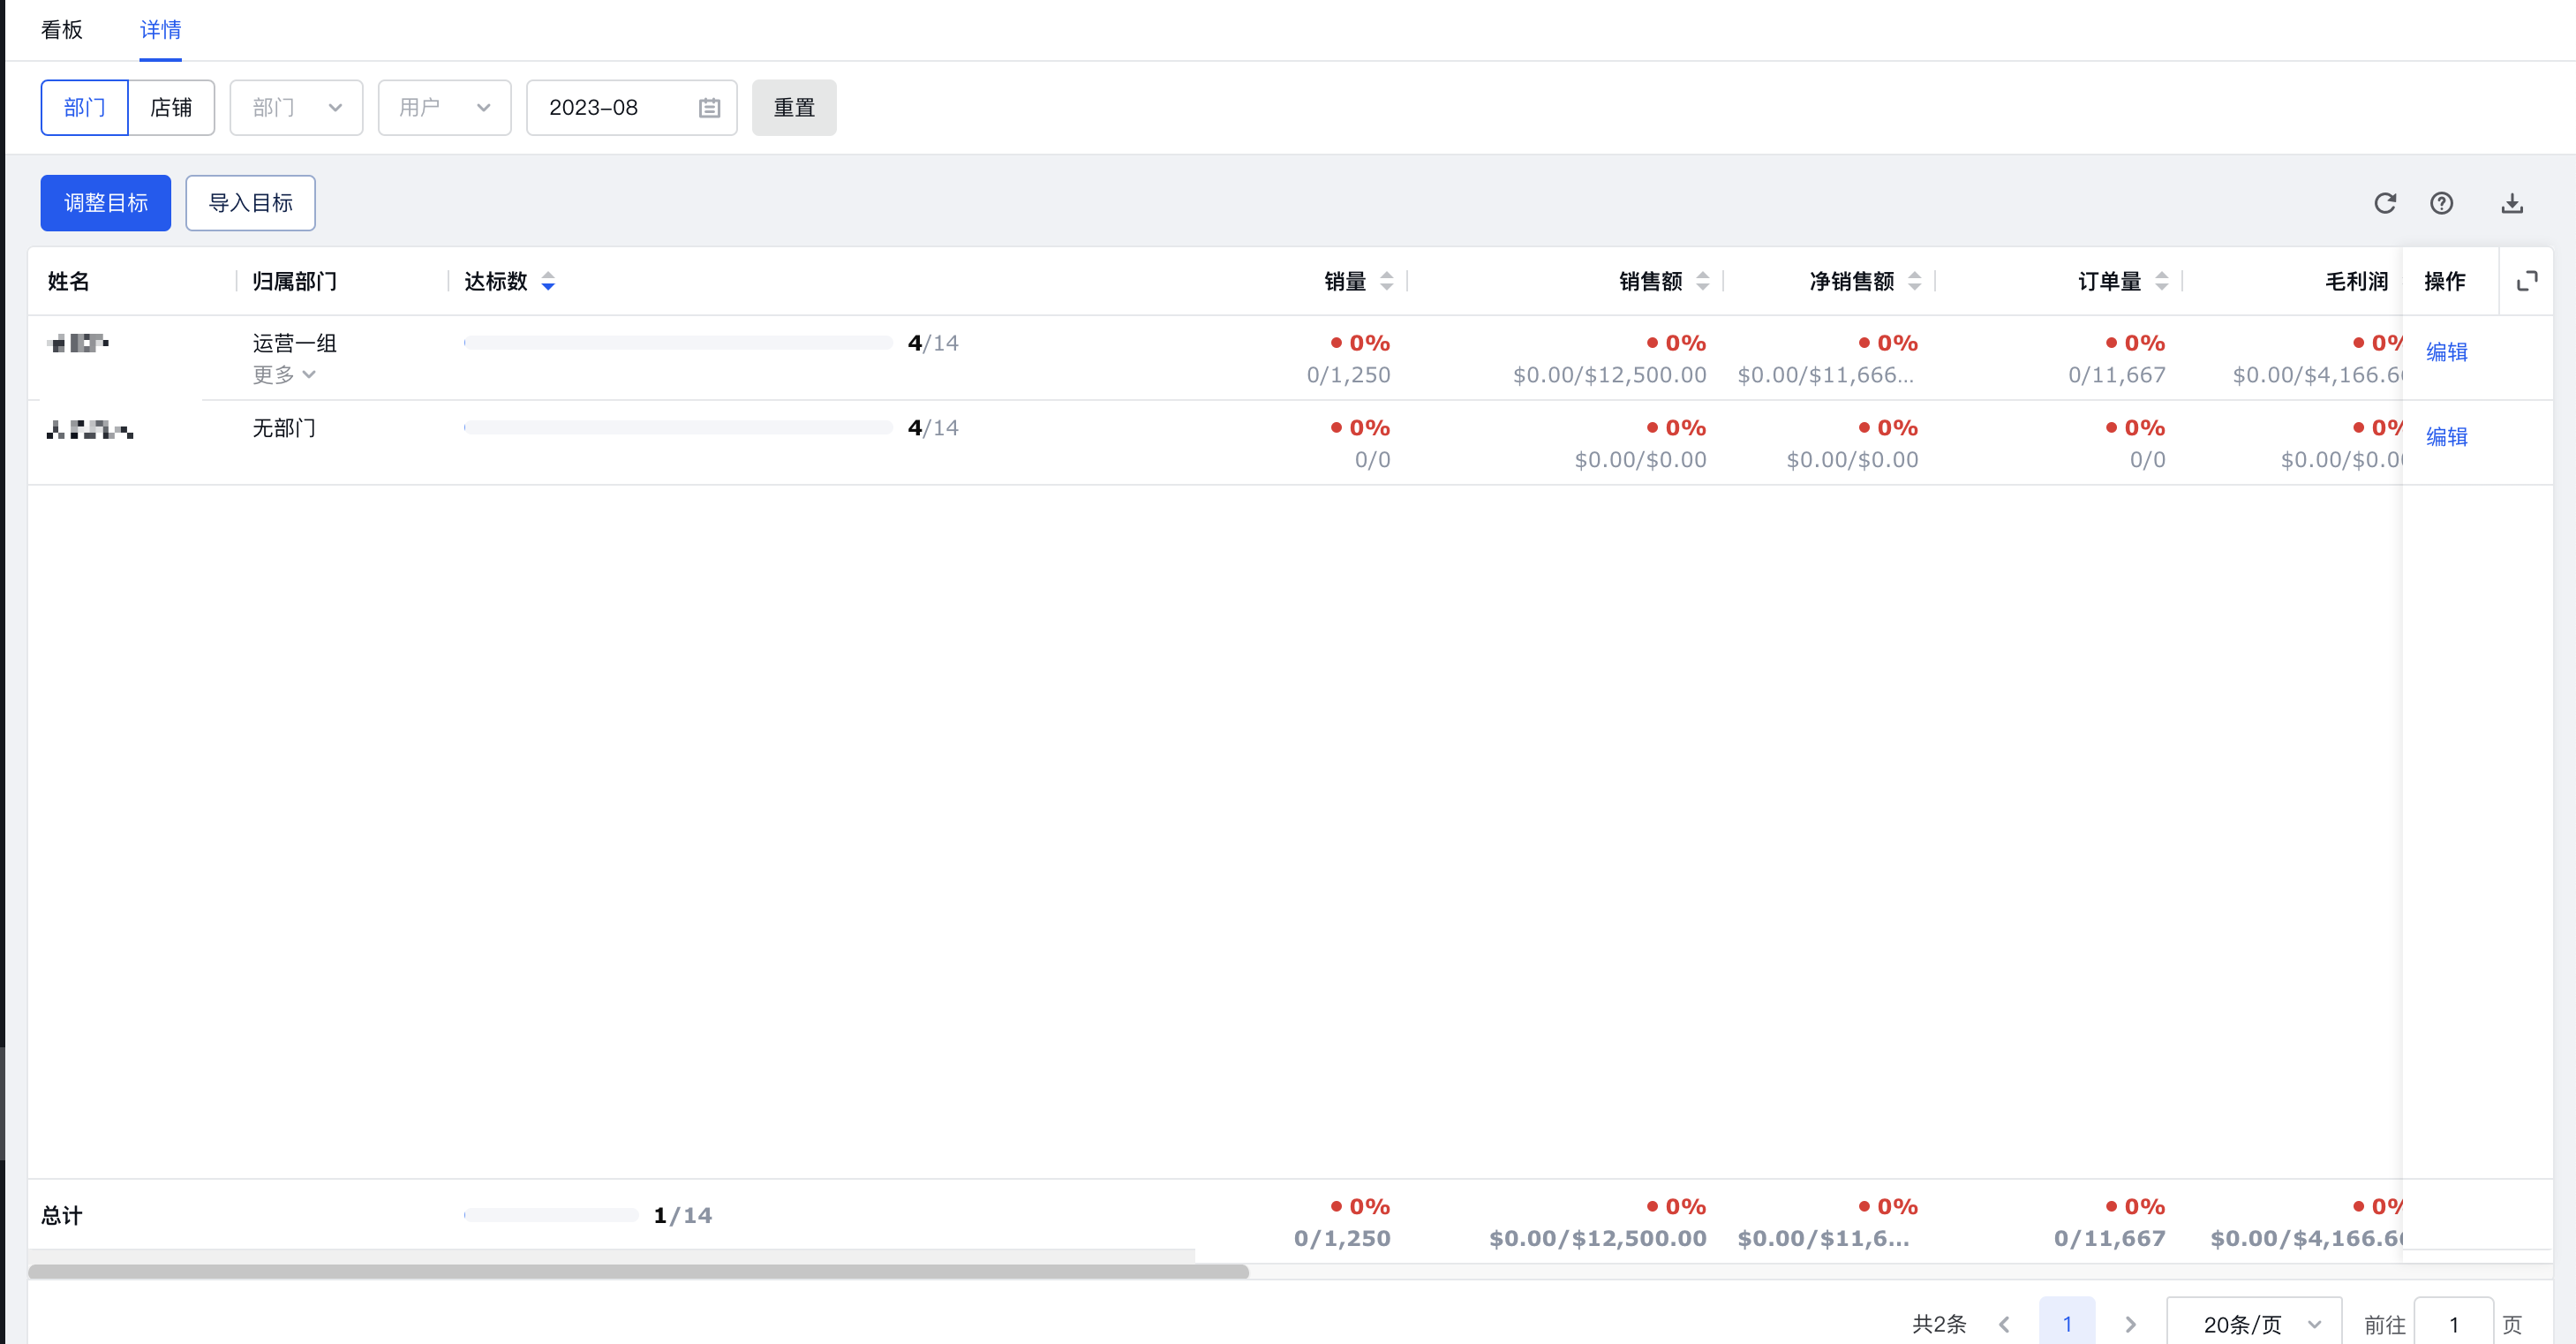Sort by 销量 column arrows

pos(1386,282)
